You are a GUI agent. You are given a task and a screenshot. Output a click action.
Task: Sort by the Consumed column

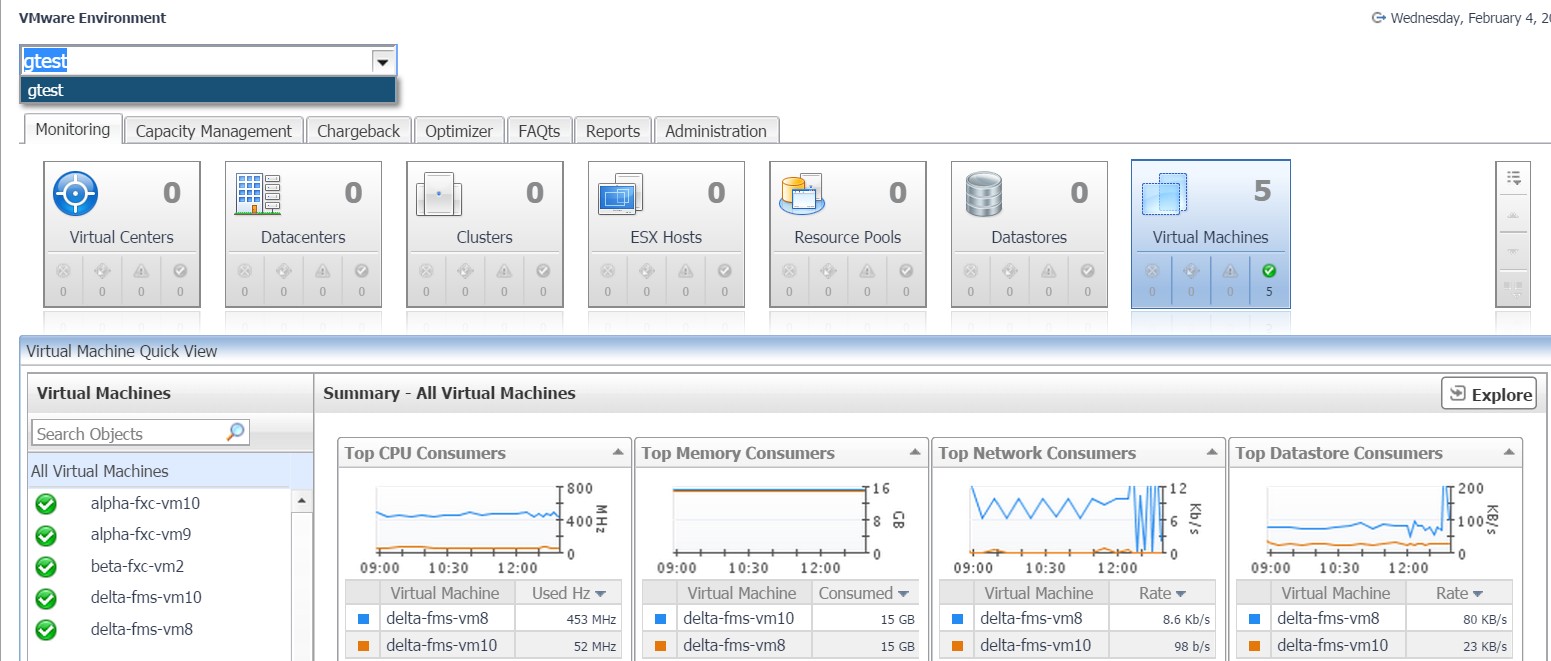tap(866, 593)
